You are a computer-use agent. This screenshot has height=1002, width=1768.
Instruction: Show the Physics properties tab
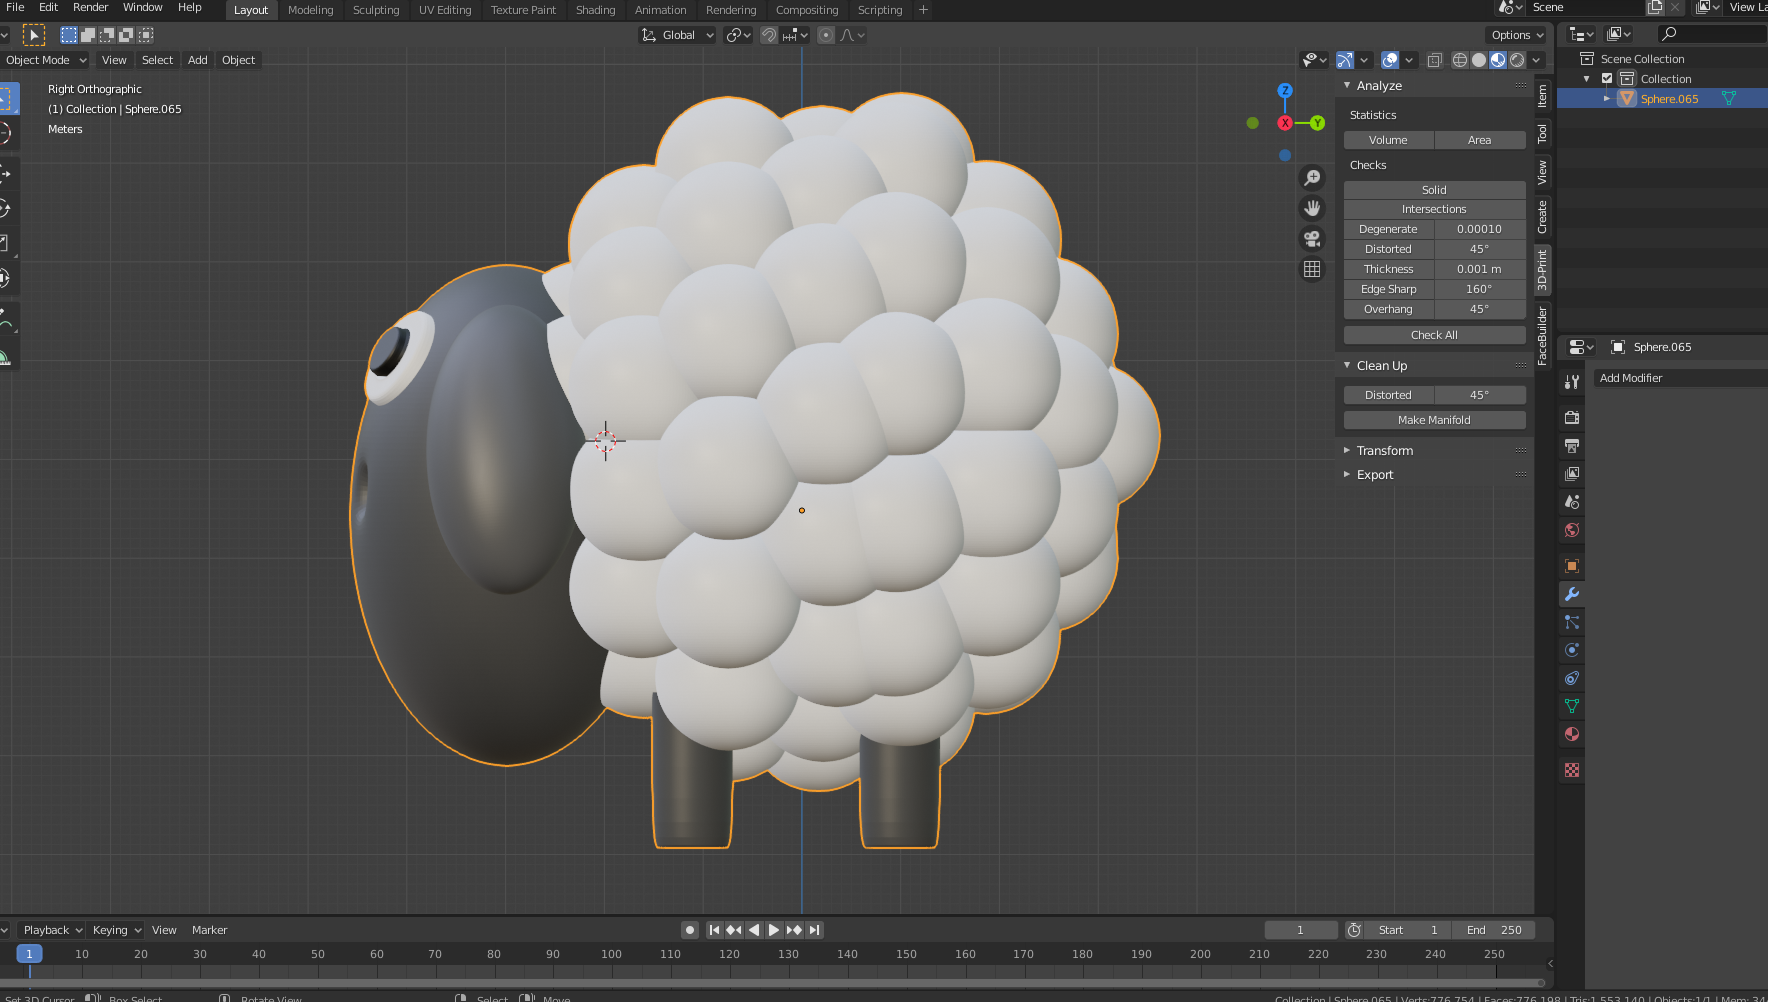(1571, 648)
